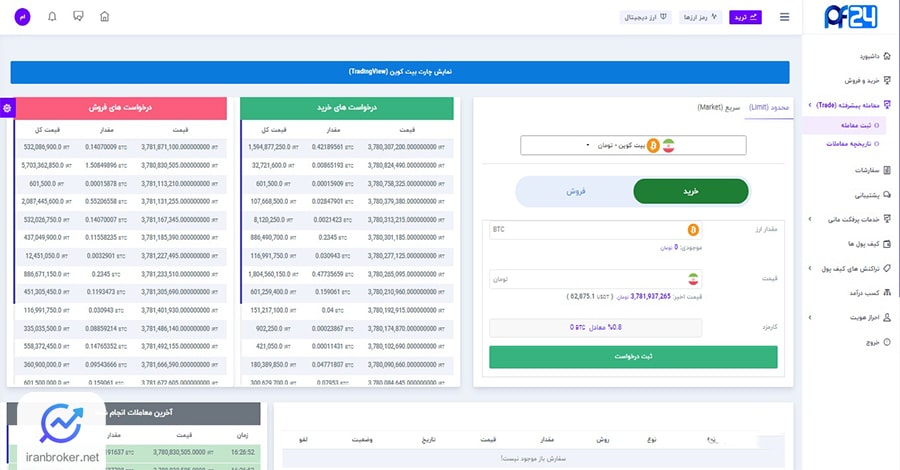Click the home icon in top bar
900x470 pixels.
coord(104,17)
